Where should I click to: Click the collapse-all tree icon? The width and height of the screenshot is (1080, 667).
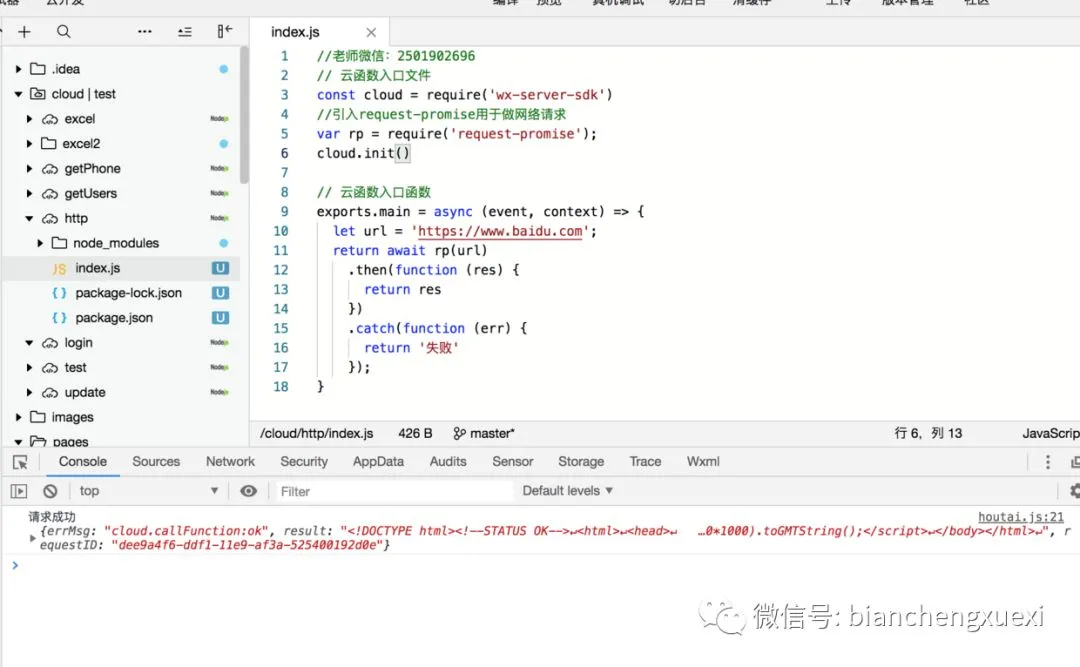[x=185, y=32]
